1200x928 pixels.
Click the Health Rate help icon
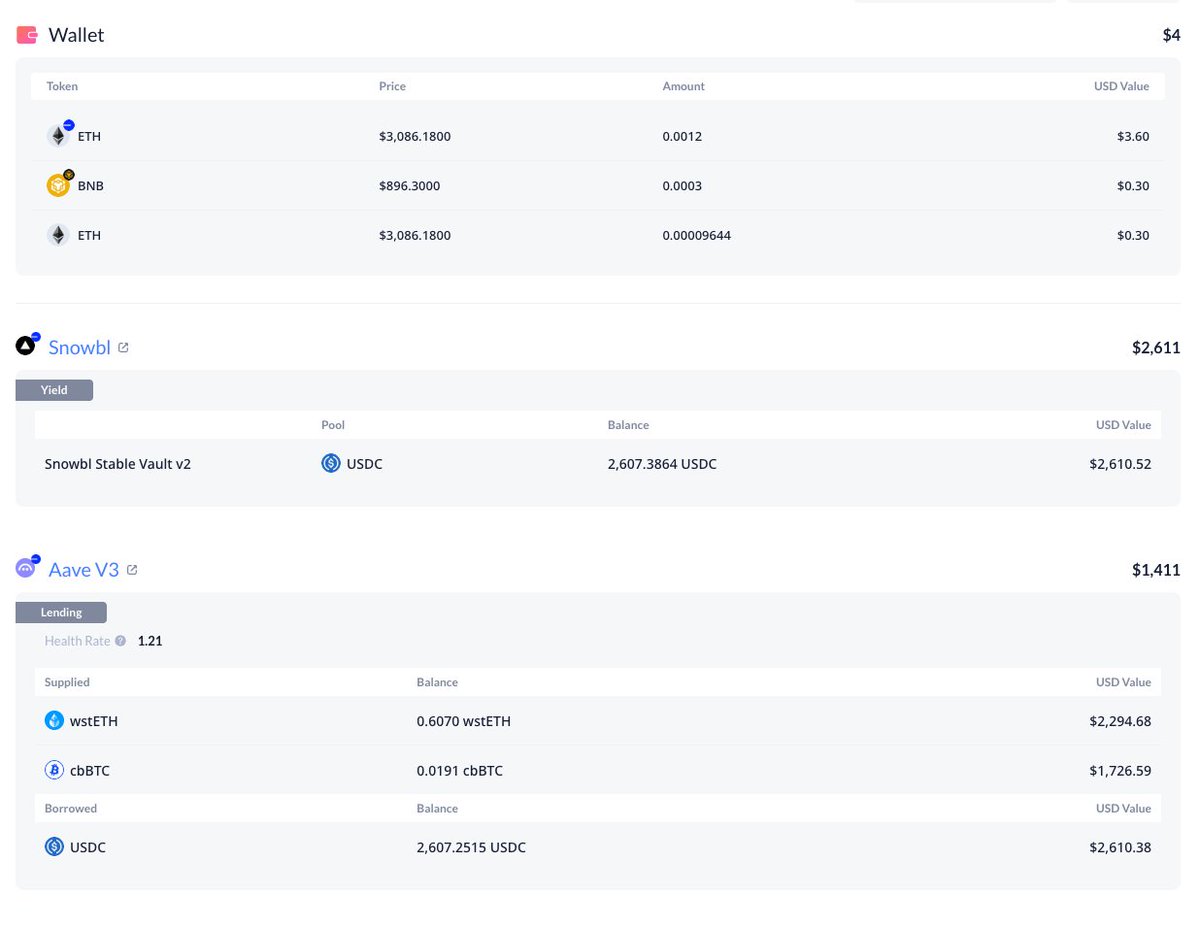120,641
